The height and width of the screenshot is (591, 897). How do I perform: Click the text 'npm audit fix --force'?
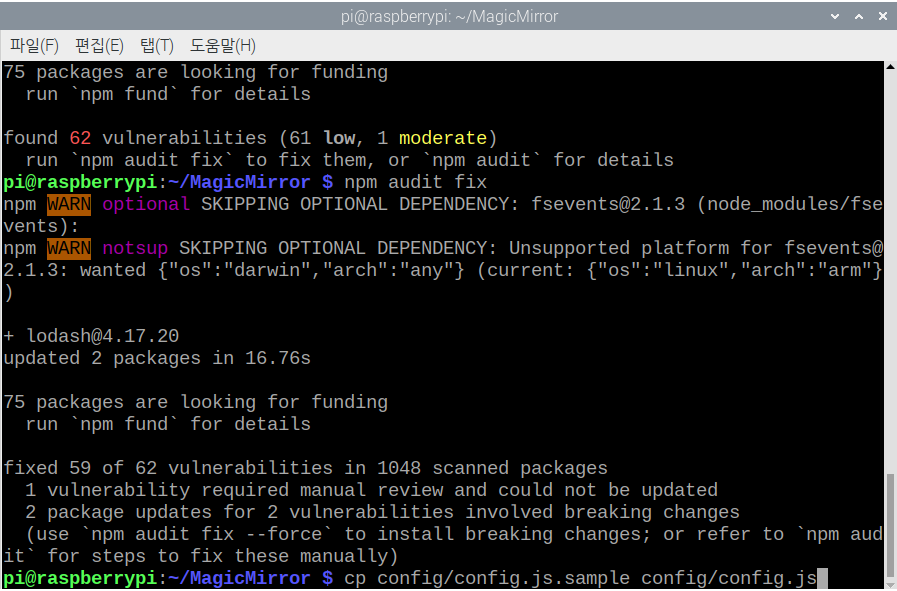(x=207, y=534)
